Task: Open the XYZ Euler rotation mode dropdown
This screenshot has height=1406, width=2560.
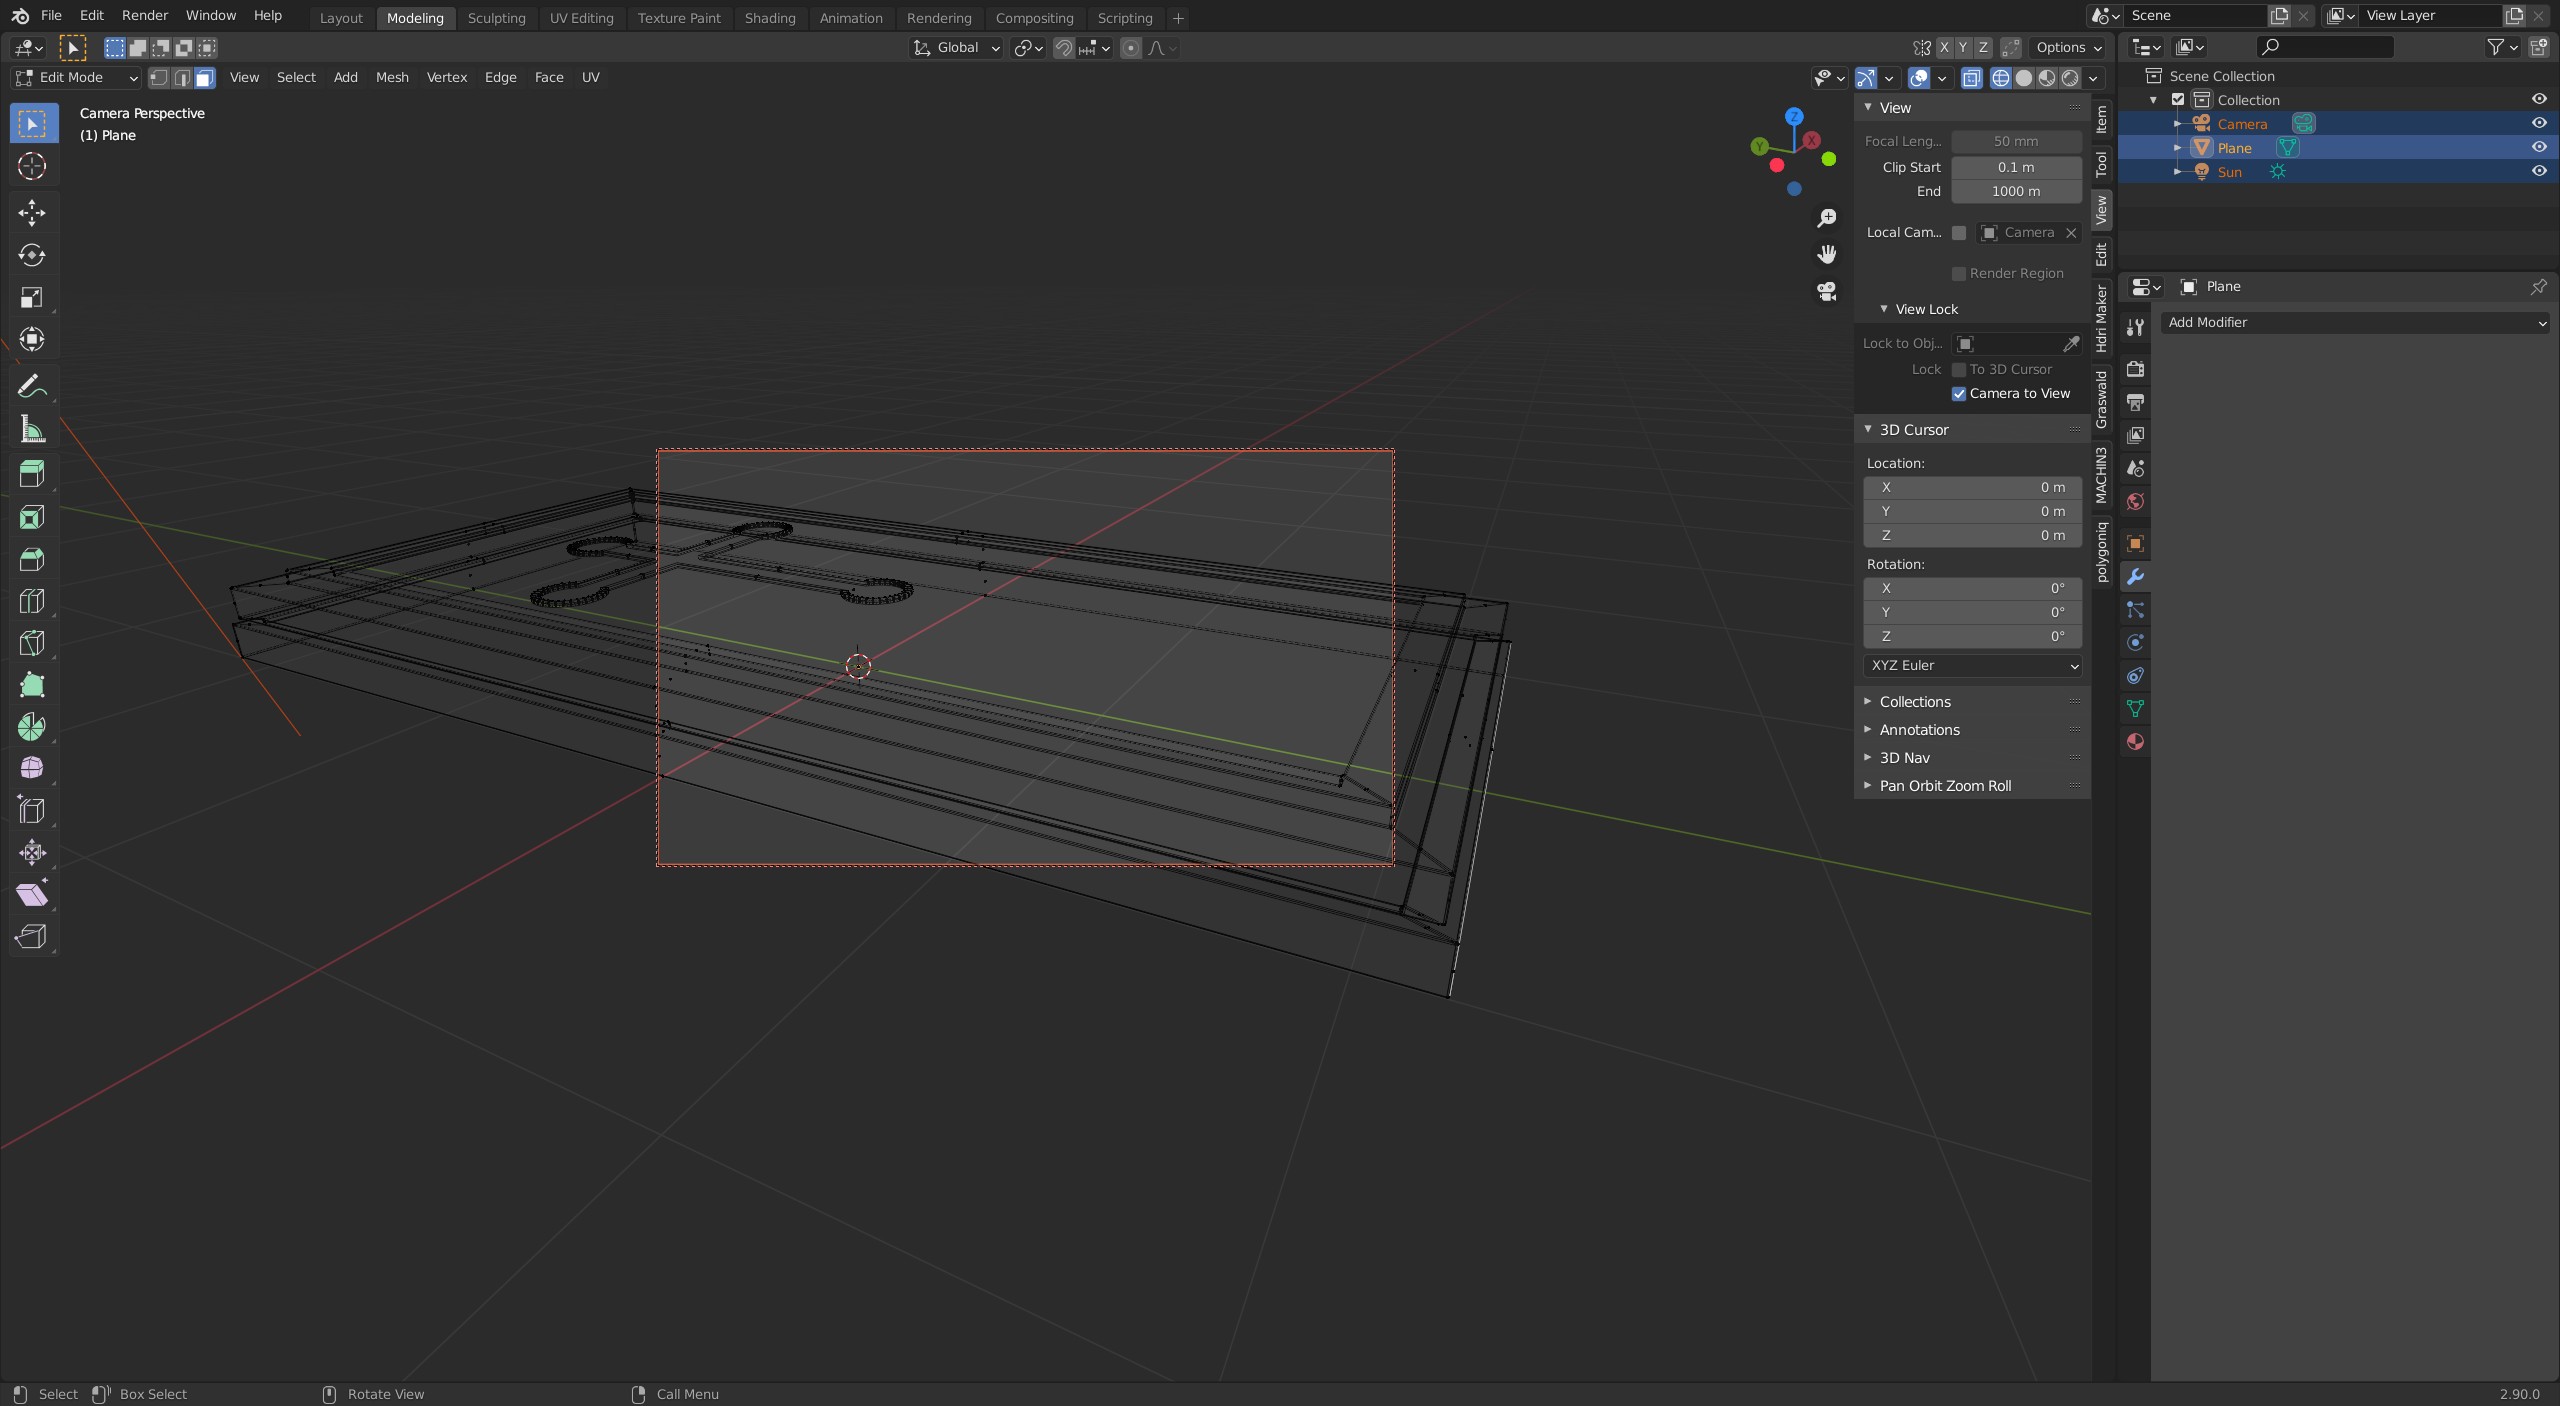Action: [x=1972, y=666]
